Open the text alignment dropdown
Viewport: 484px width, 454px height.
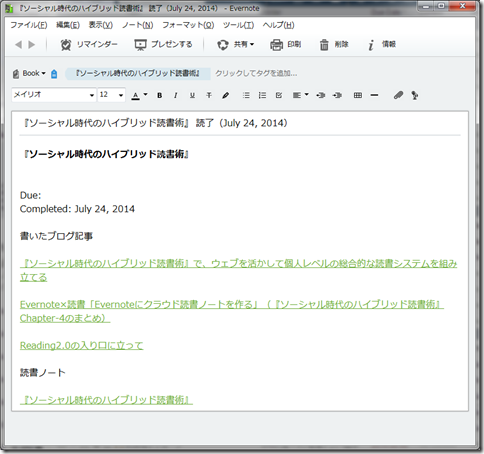pyautogui.click(x=300, y=96)
